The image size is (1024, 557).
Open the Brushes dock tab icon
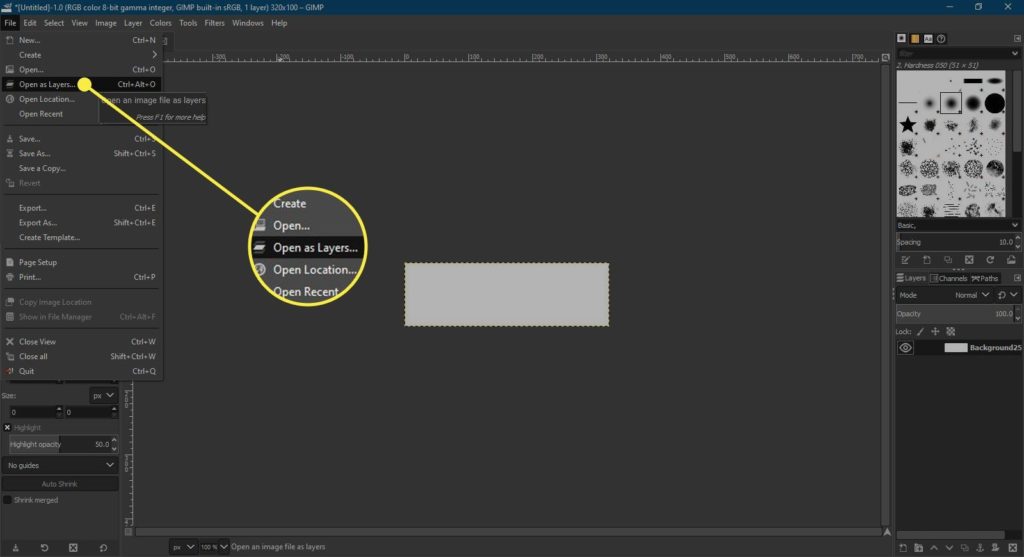click(x=901, y=39)
